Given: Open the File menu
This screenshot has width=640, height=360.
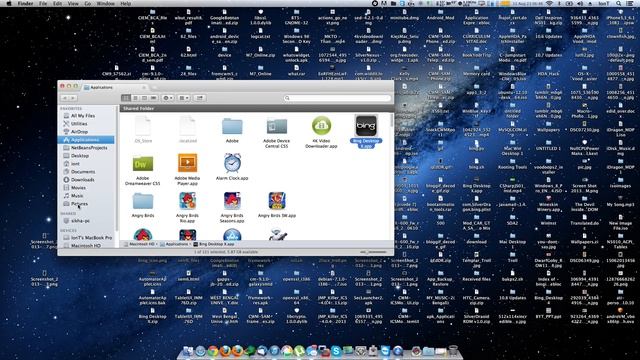Looking at the screenshot, I should pyautogui.click(x=43, y=3).
